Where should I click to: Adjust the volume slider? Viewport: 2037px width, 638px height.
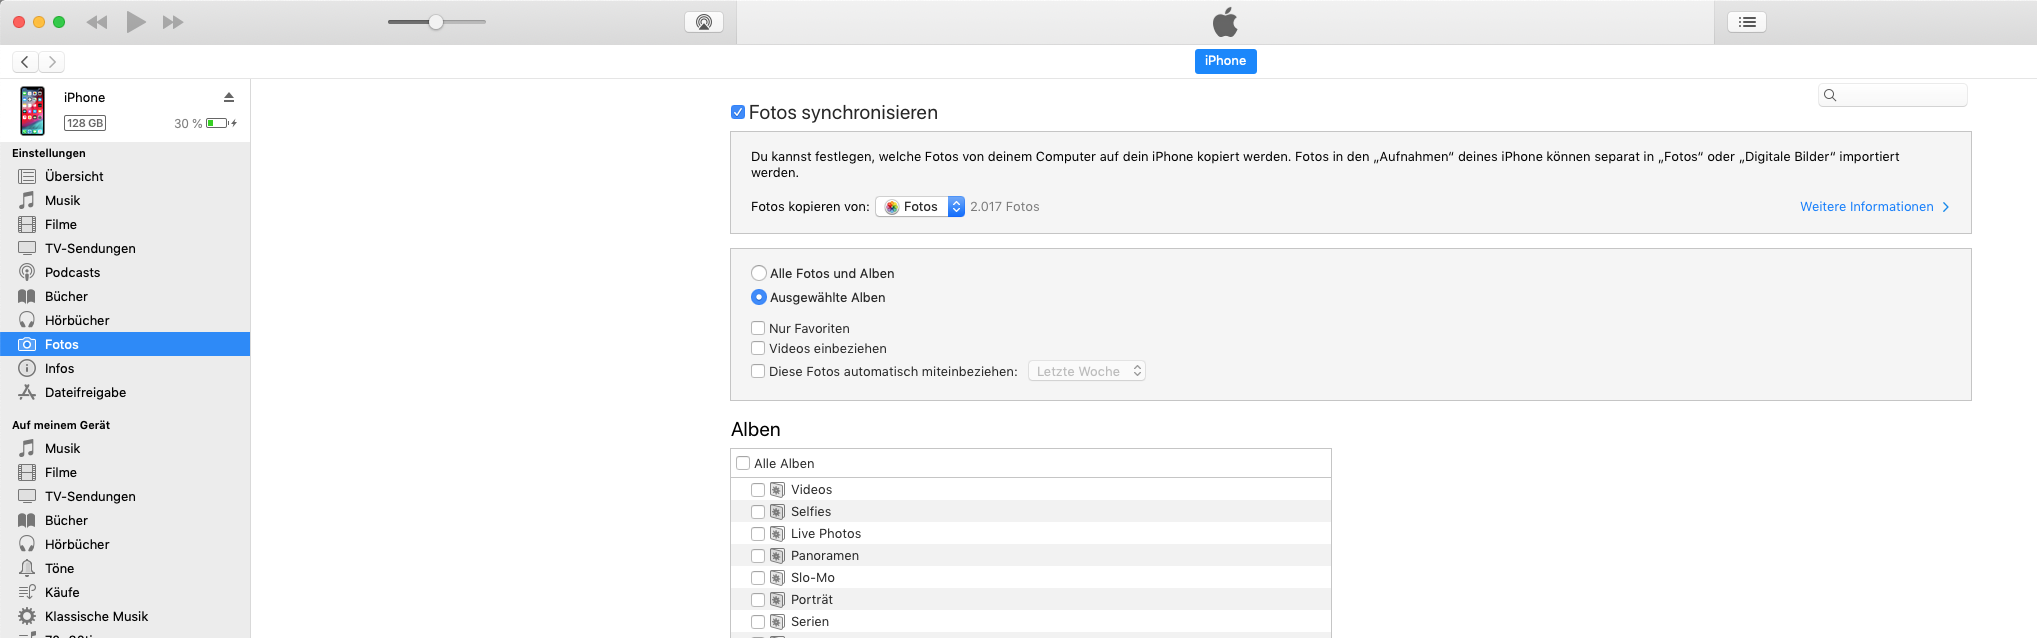436,22
